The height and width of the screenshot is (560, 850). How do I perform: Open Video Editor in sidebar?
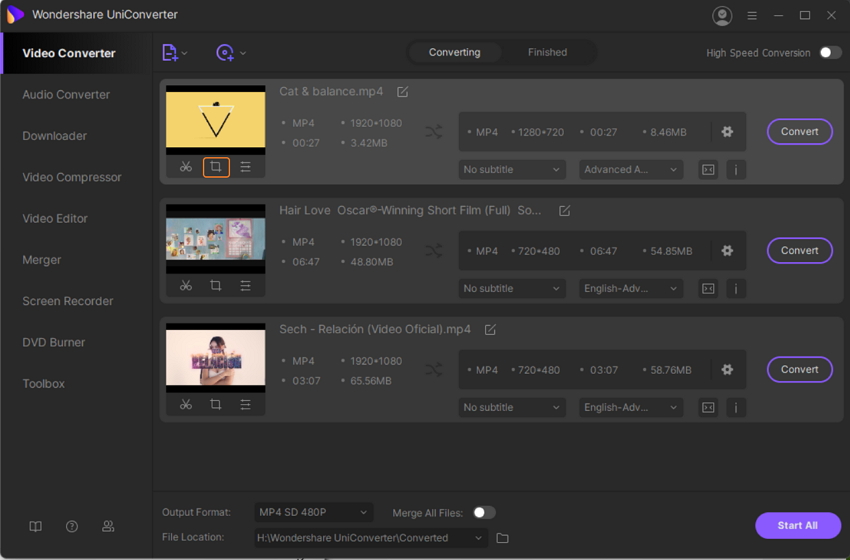click(x=55, y=218)
